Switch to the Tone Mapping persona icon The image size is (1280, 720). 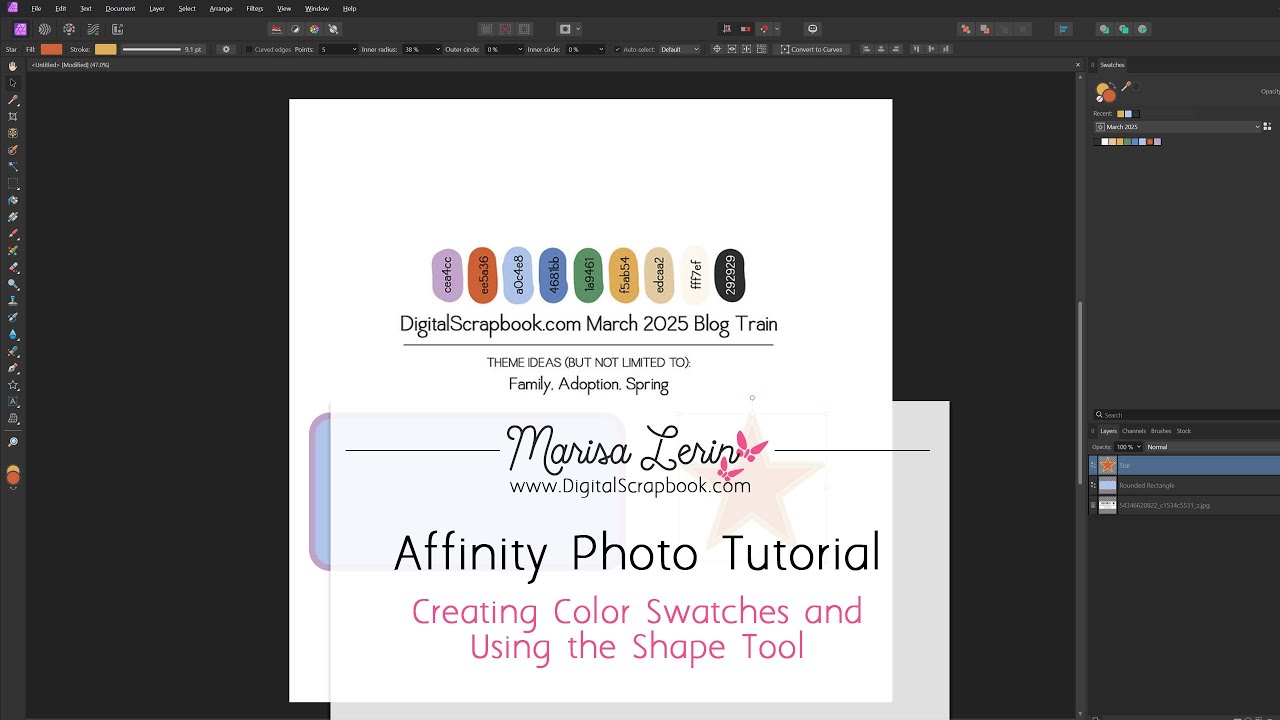tap(93, 29)
